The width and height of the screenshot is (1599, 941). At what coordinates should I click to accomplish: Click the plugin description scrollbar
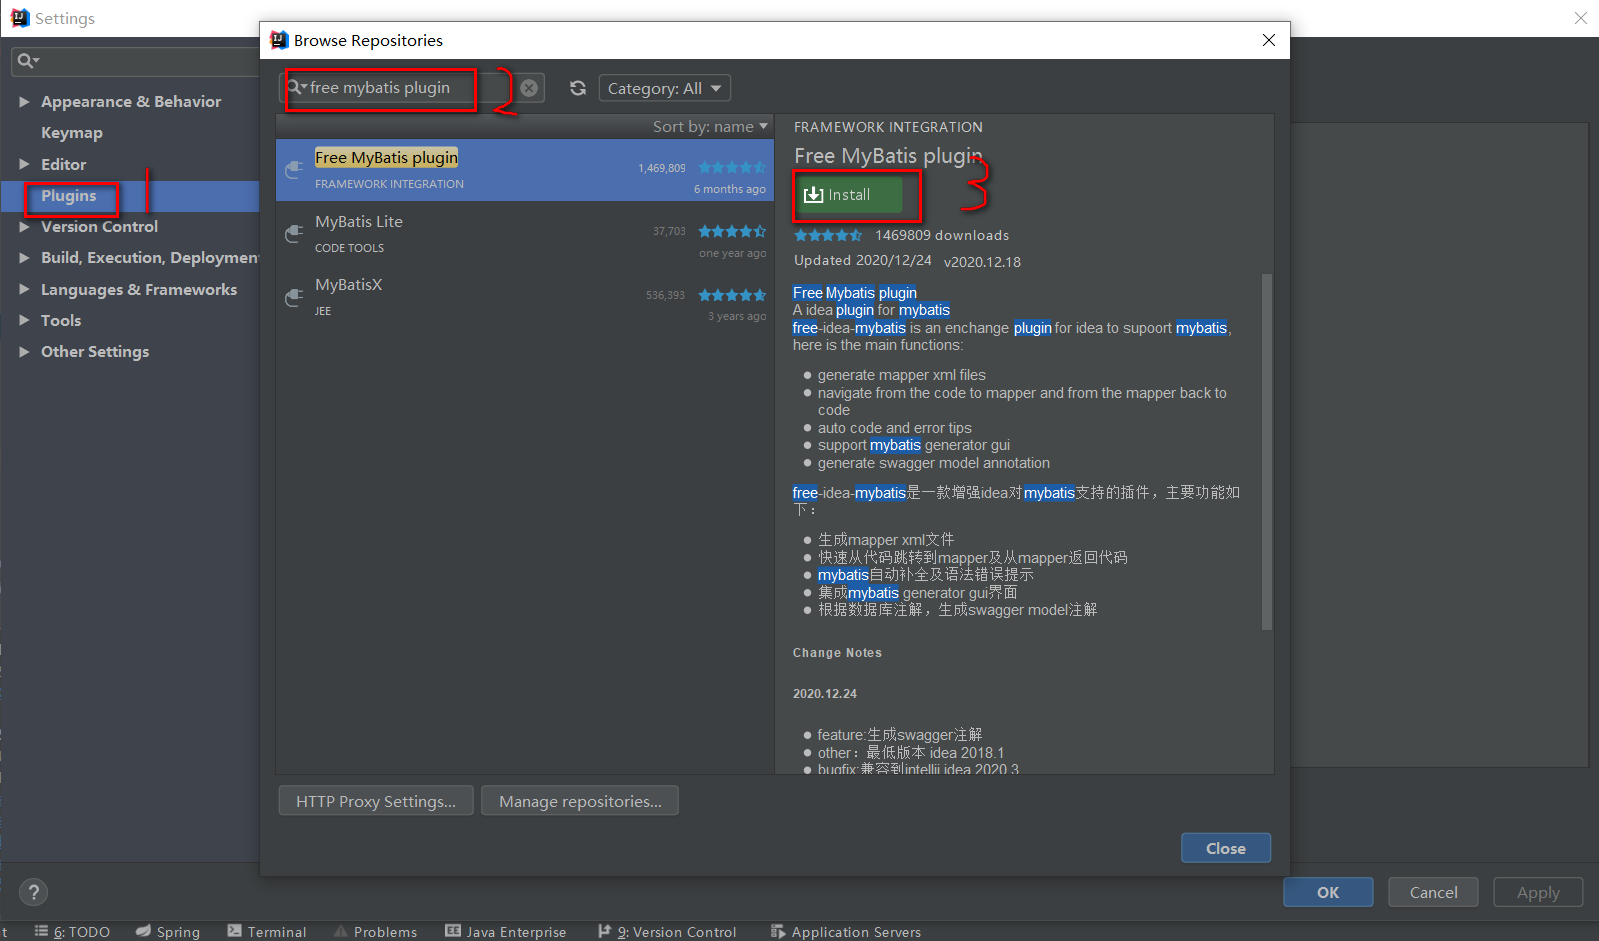(x=1267, y=451)
